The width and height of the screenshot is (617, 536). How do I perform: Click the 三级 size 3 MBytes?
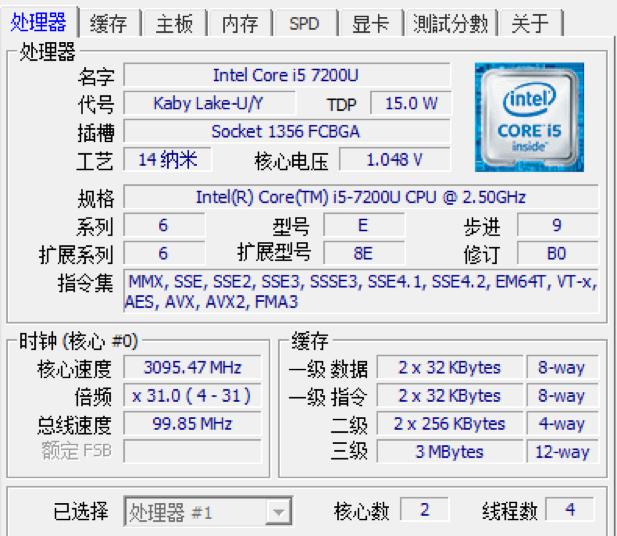coord(450,451)
